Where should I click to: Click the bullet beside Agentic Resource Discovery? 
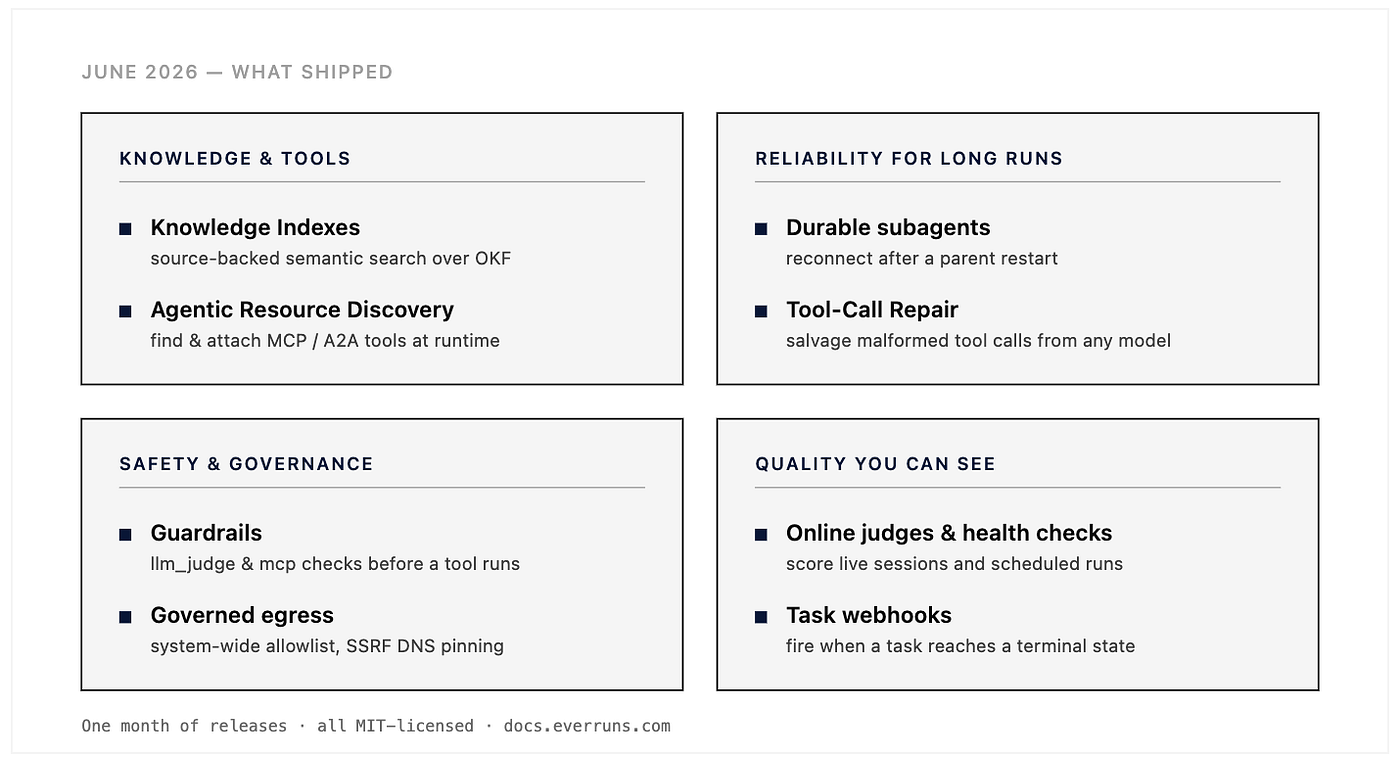pyautogui.click(x=125, y=311)
